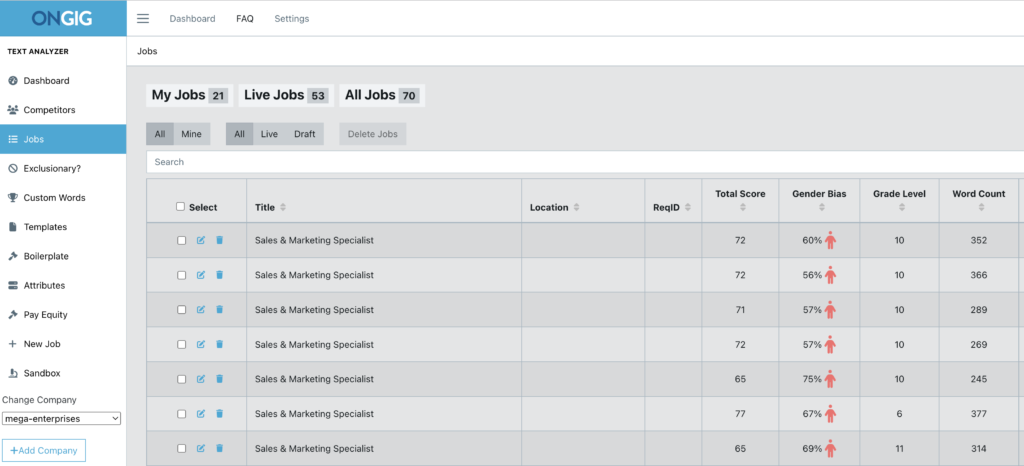Sort table by Location column
The width and height of the screenshot is (1024, 466).
[575, 208]
